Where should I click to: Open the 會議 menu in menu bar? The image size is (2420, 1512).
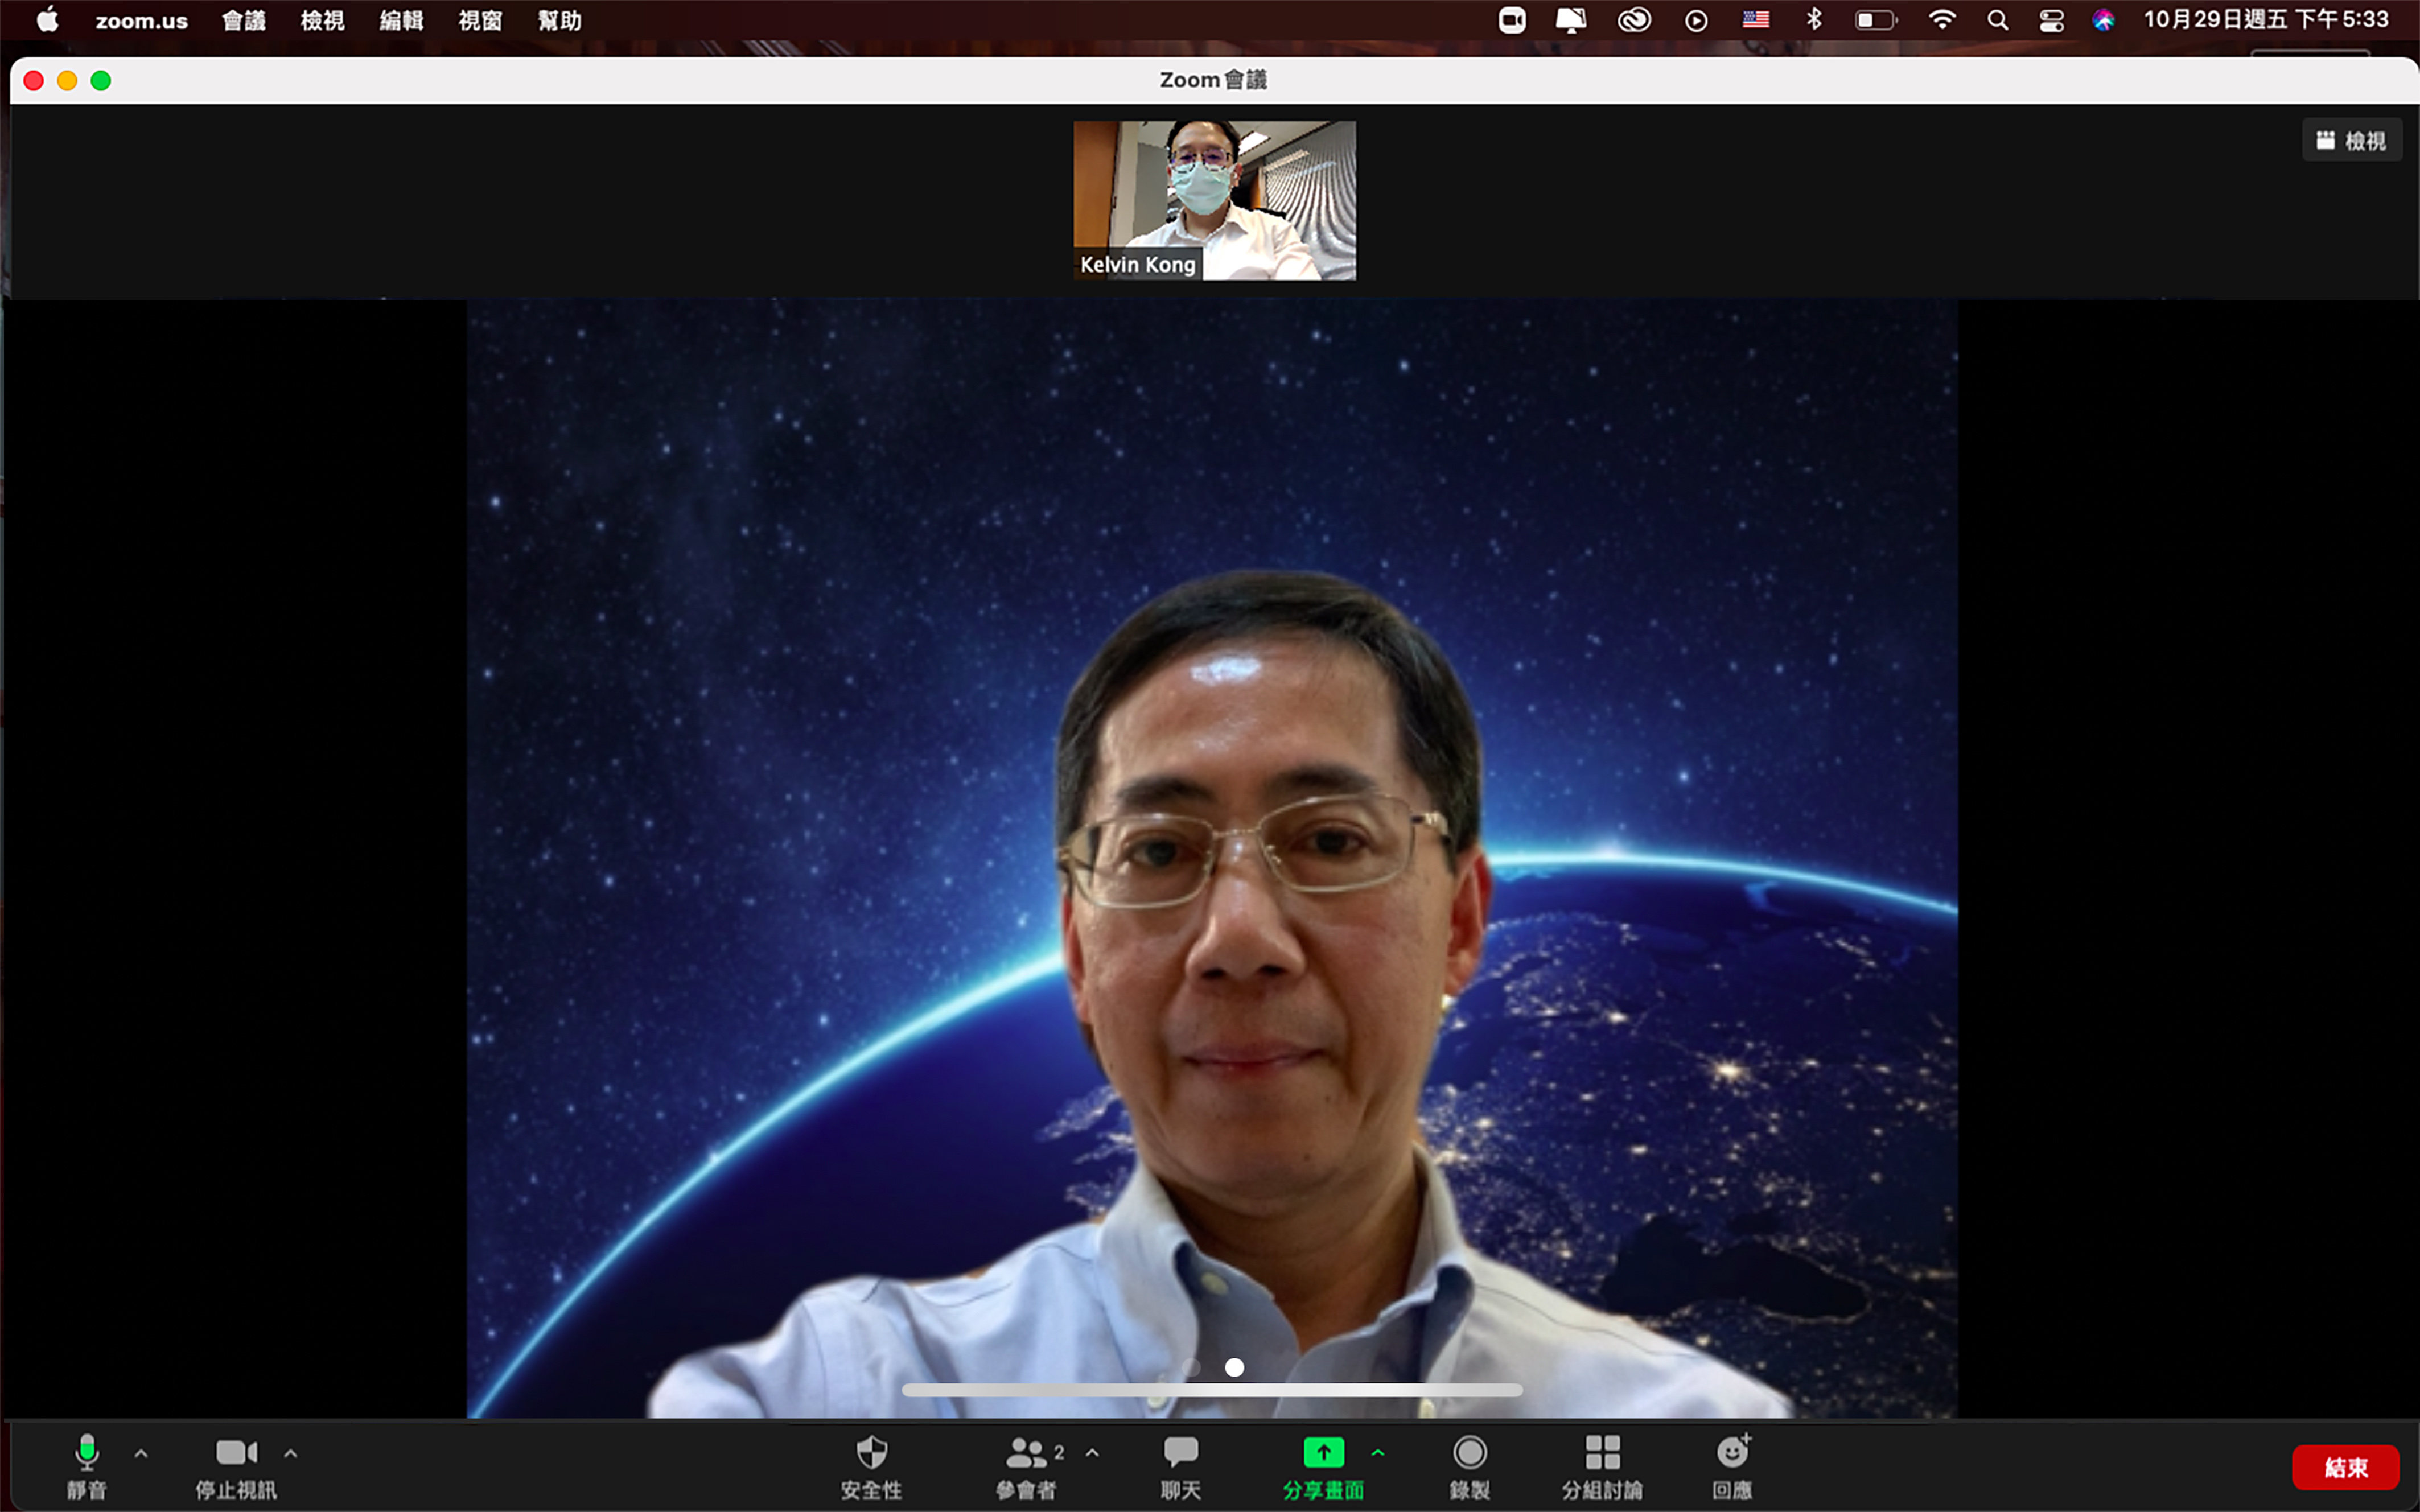coord(243,20)
